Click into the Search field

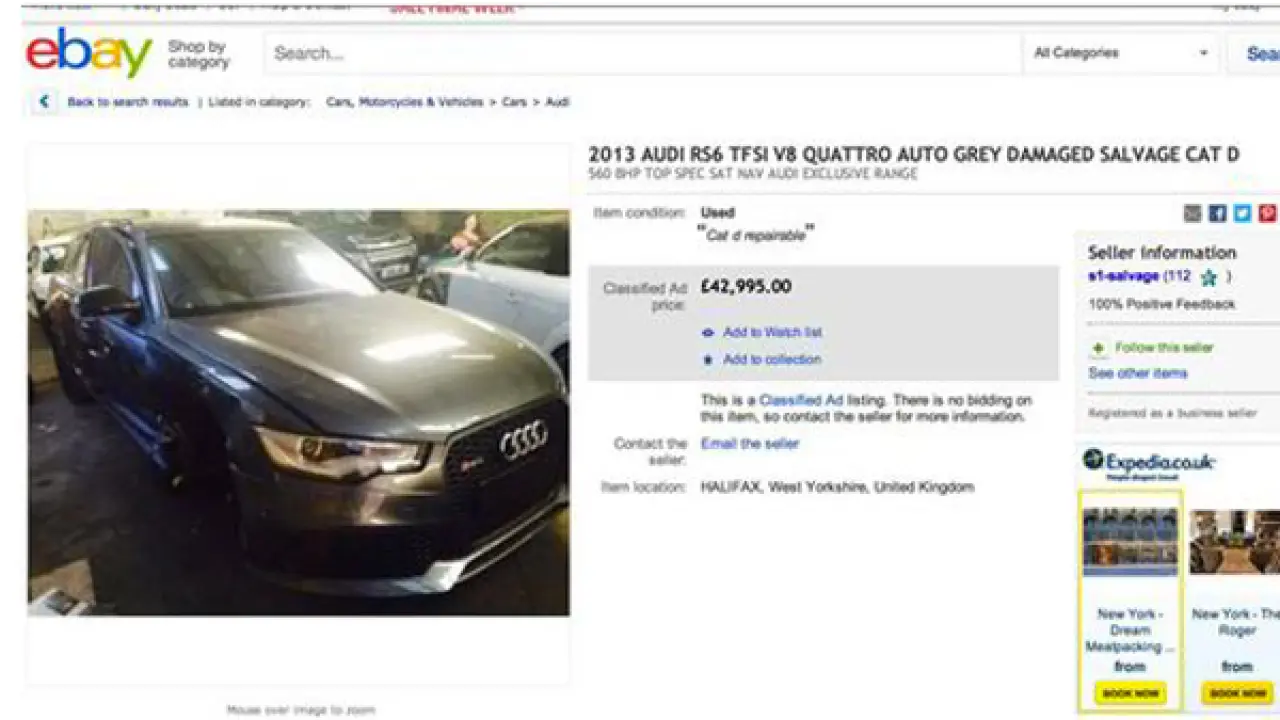640,54
